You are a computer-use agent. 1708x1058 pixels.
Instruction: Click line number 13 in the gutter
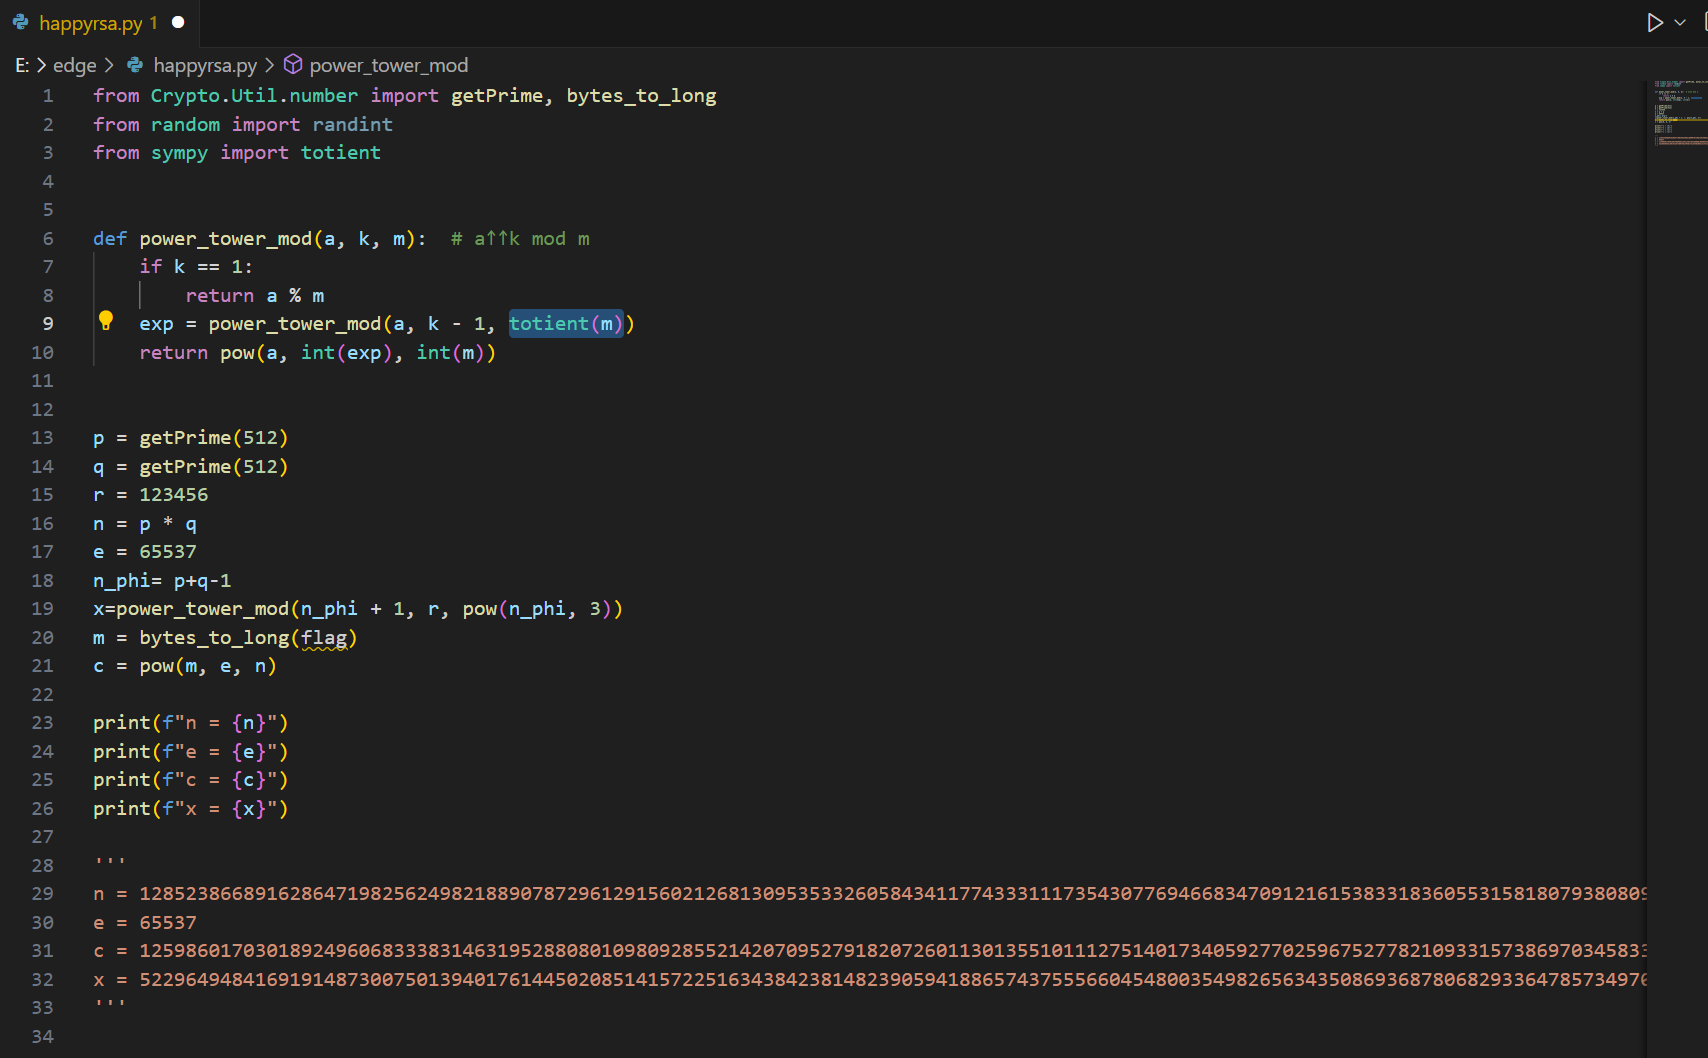click(42, 438)
